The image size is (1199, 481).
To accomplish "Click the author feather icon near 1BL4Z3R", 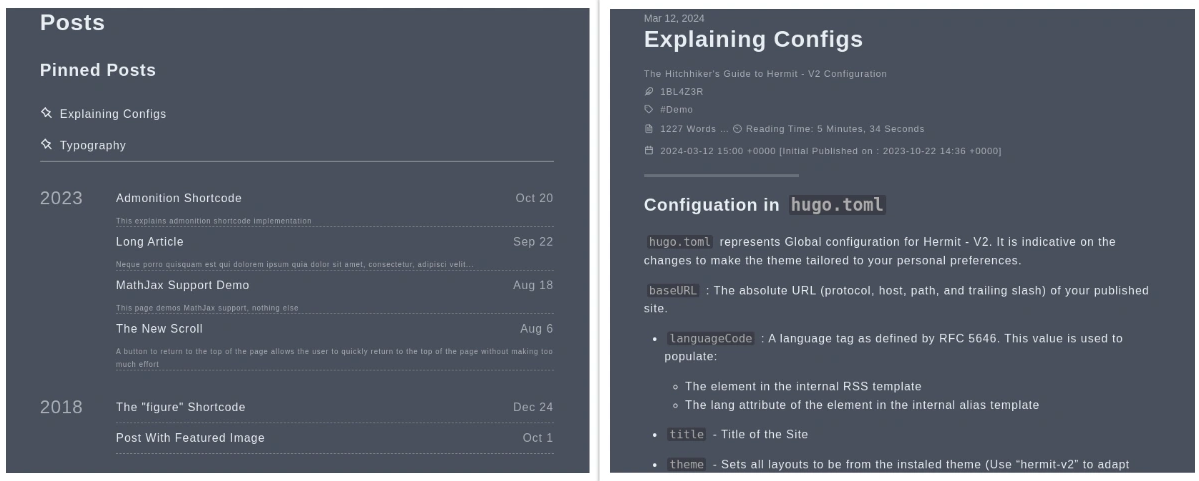I will click(x=649, y=92).
